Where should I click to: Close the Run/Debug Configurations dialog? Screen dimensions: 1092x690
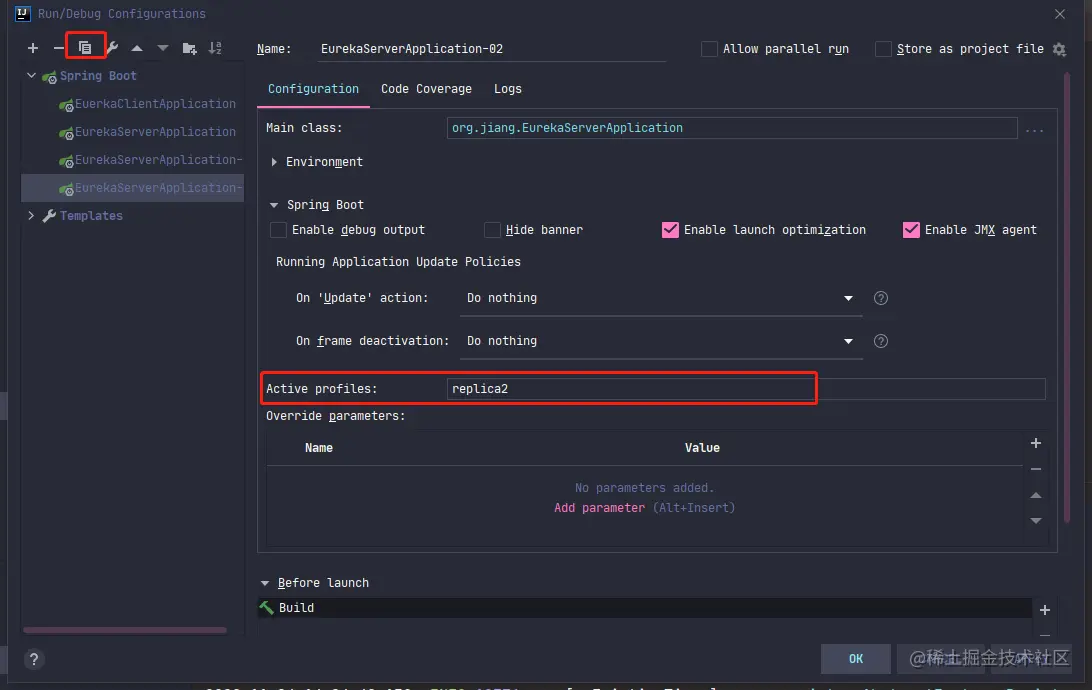coord(1059,14)
